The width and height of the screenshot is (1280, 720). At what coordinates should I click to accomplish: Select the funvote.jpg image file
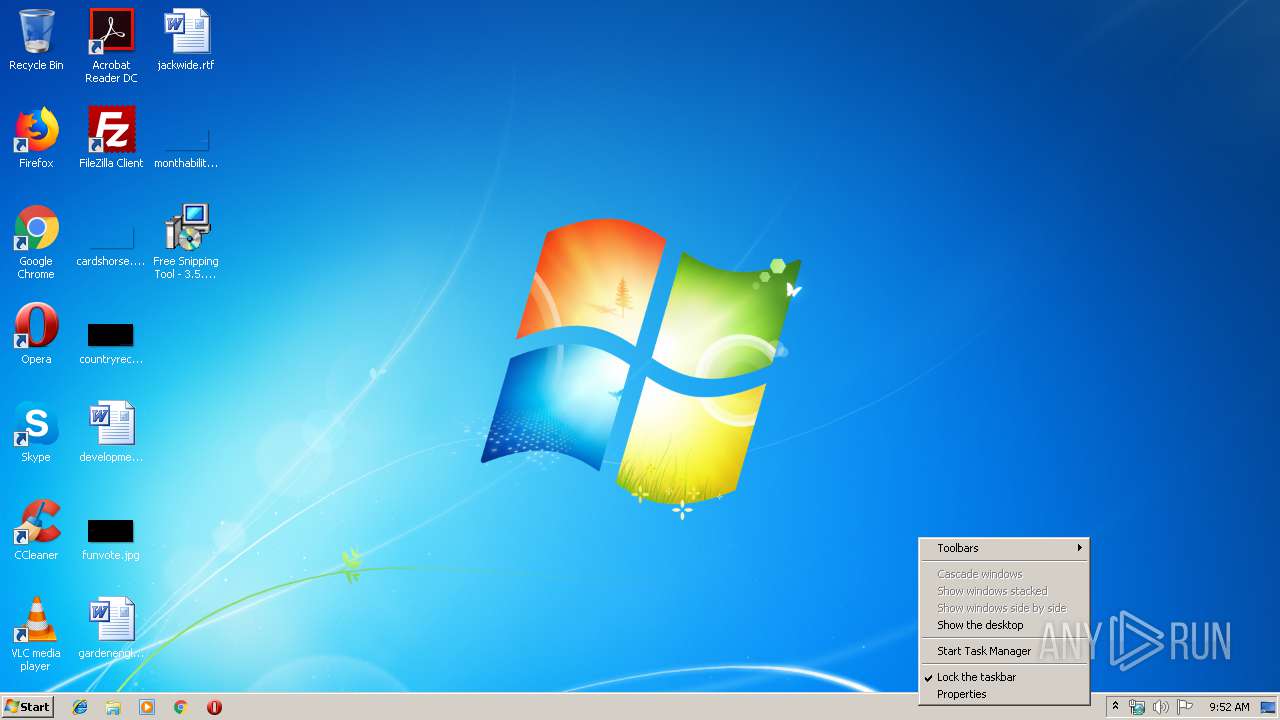click(111, 538)
